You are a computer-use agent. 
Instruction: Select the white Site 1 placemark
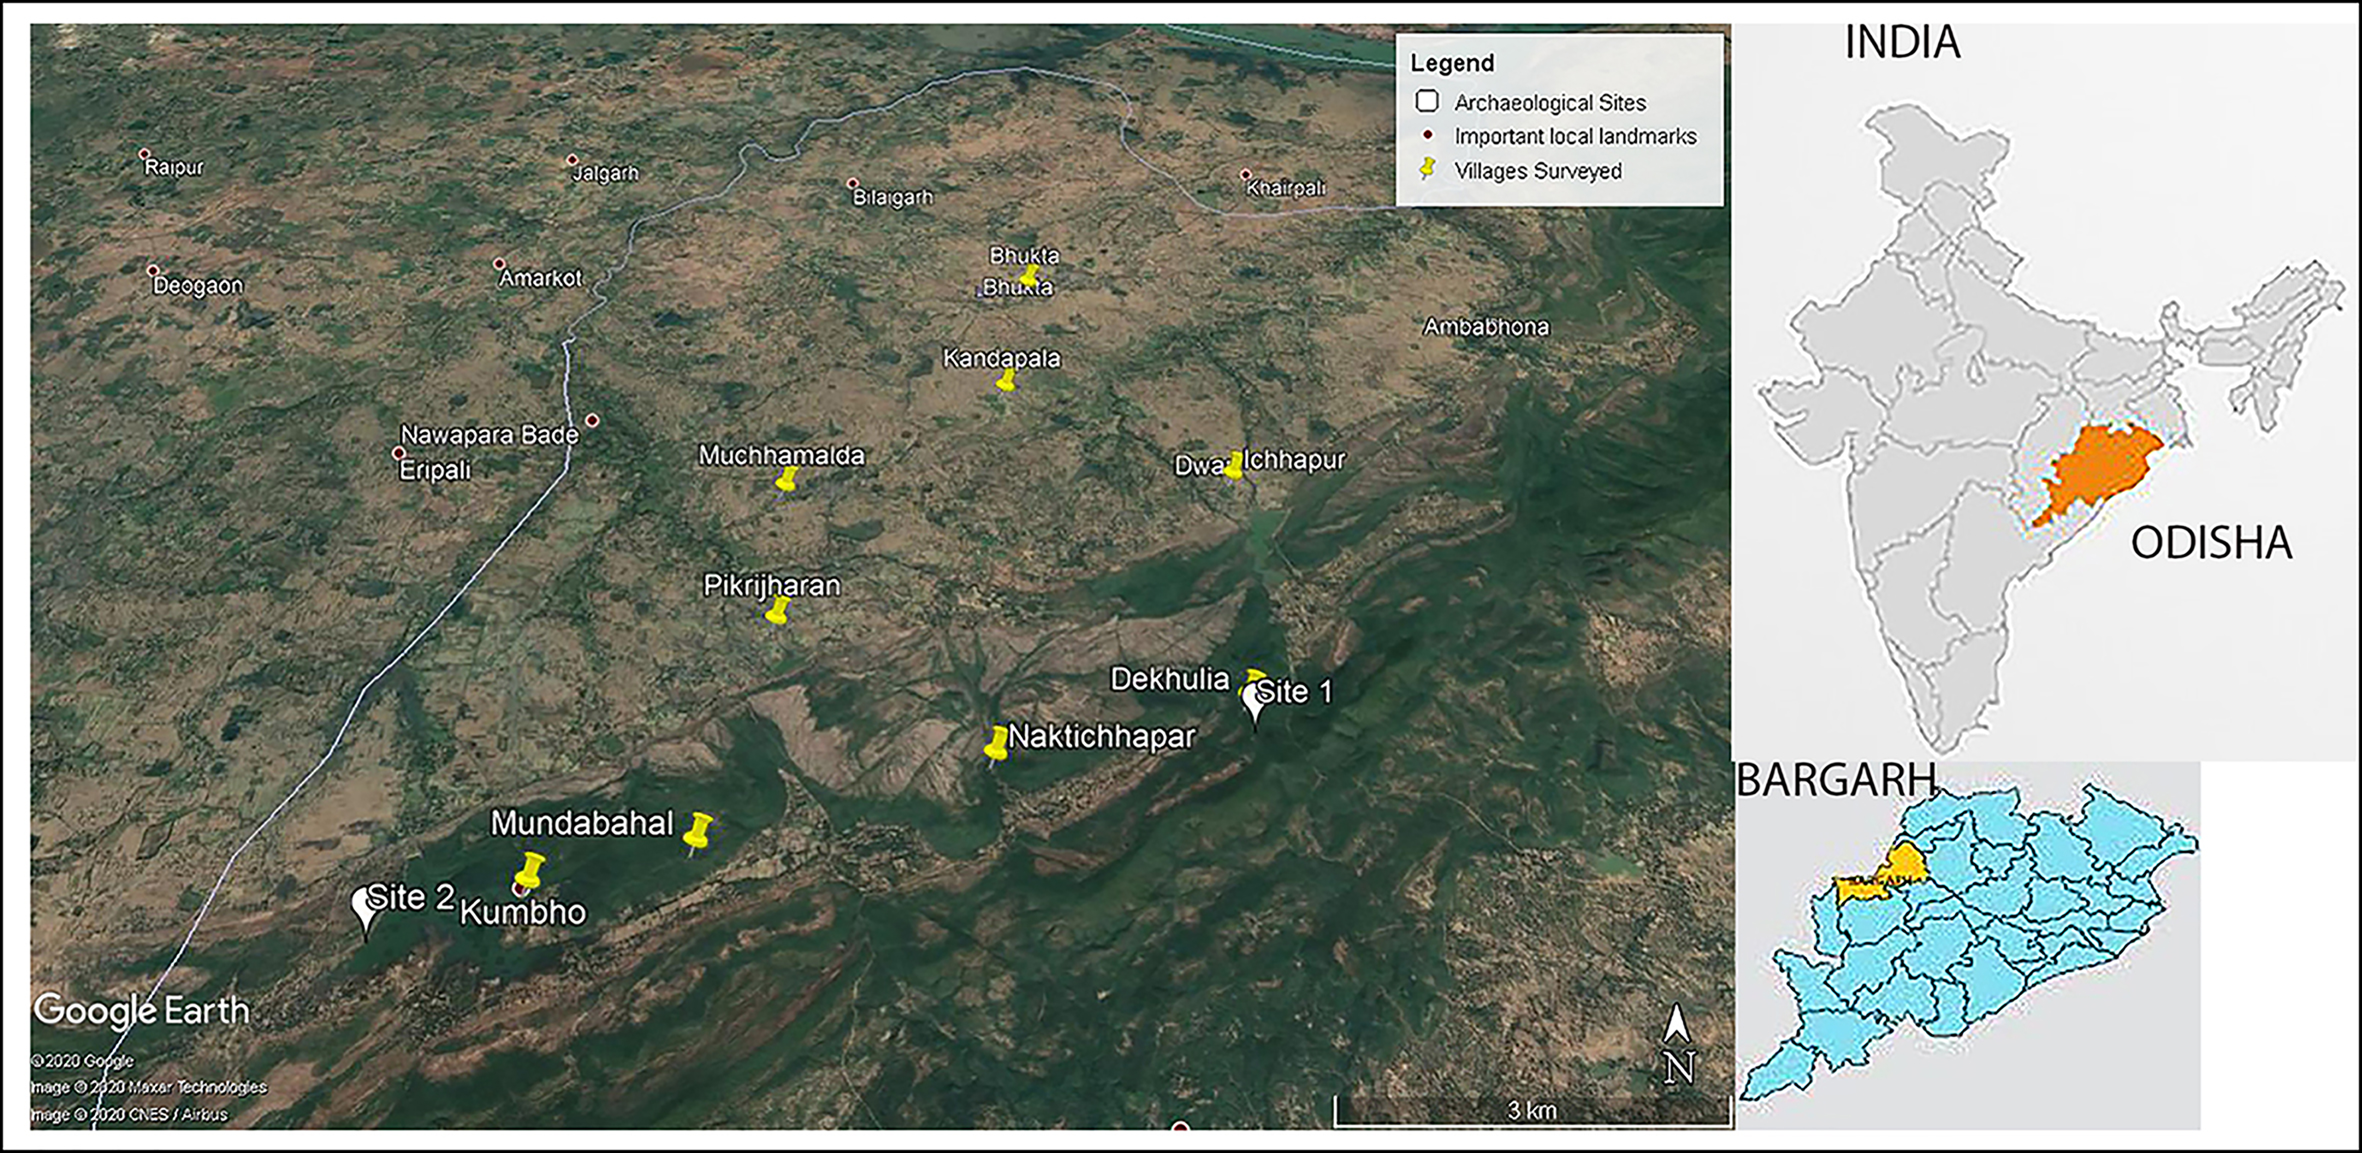tap(1254, 701)
